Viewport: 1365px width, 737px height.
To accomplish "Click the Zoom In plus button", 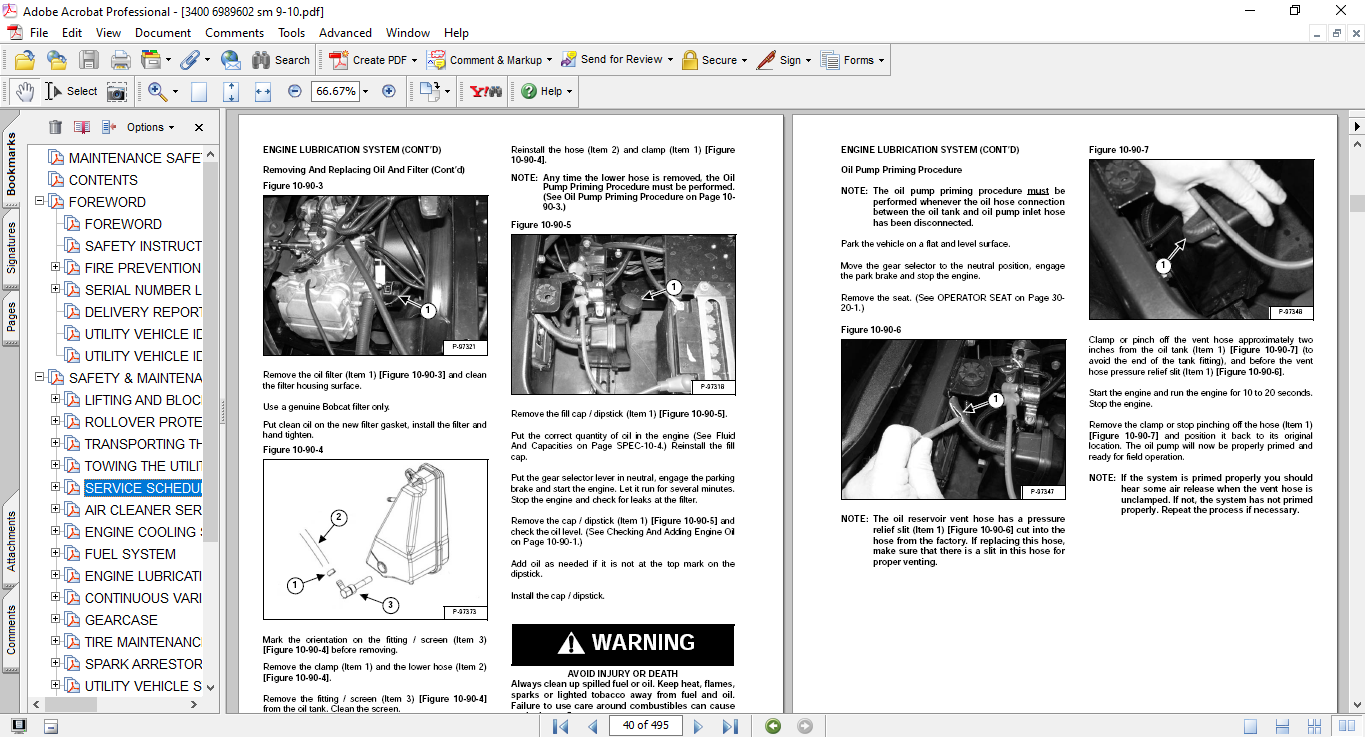I will coord(389,91).
